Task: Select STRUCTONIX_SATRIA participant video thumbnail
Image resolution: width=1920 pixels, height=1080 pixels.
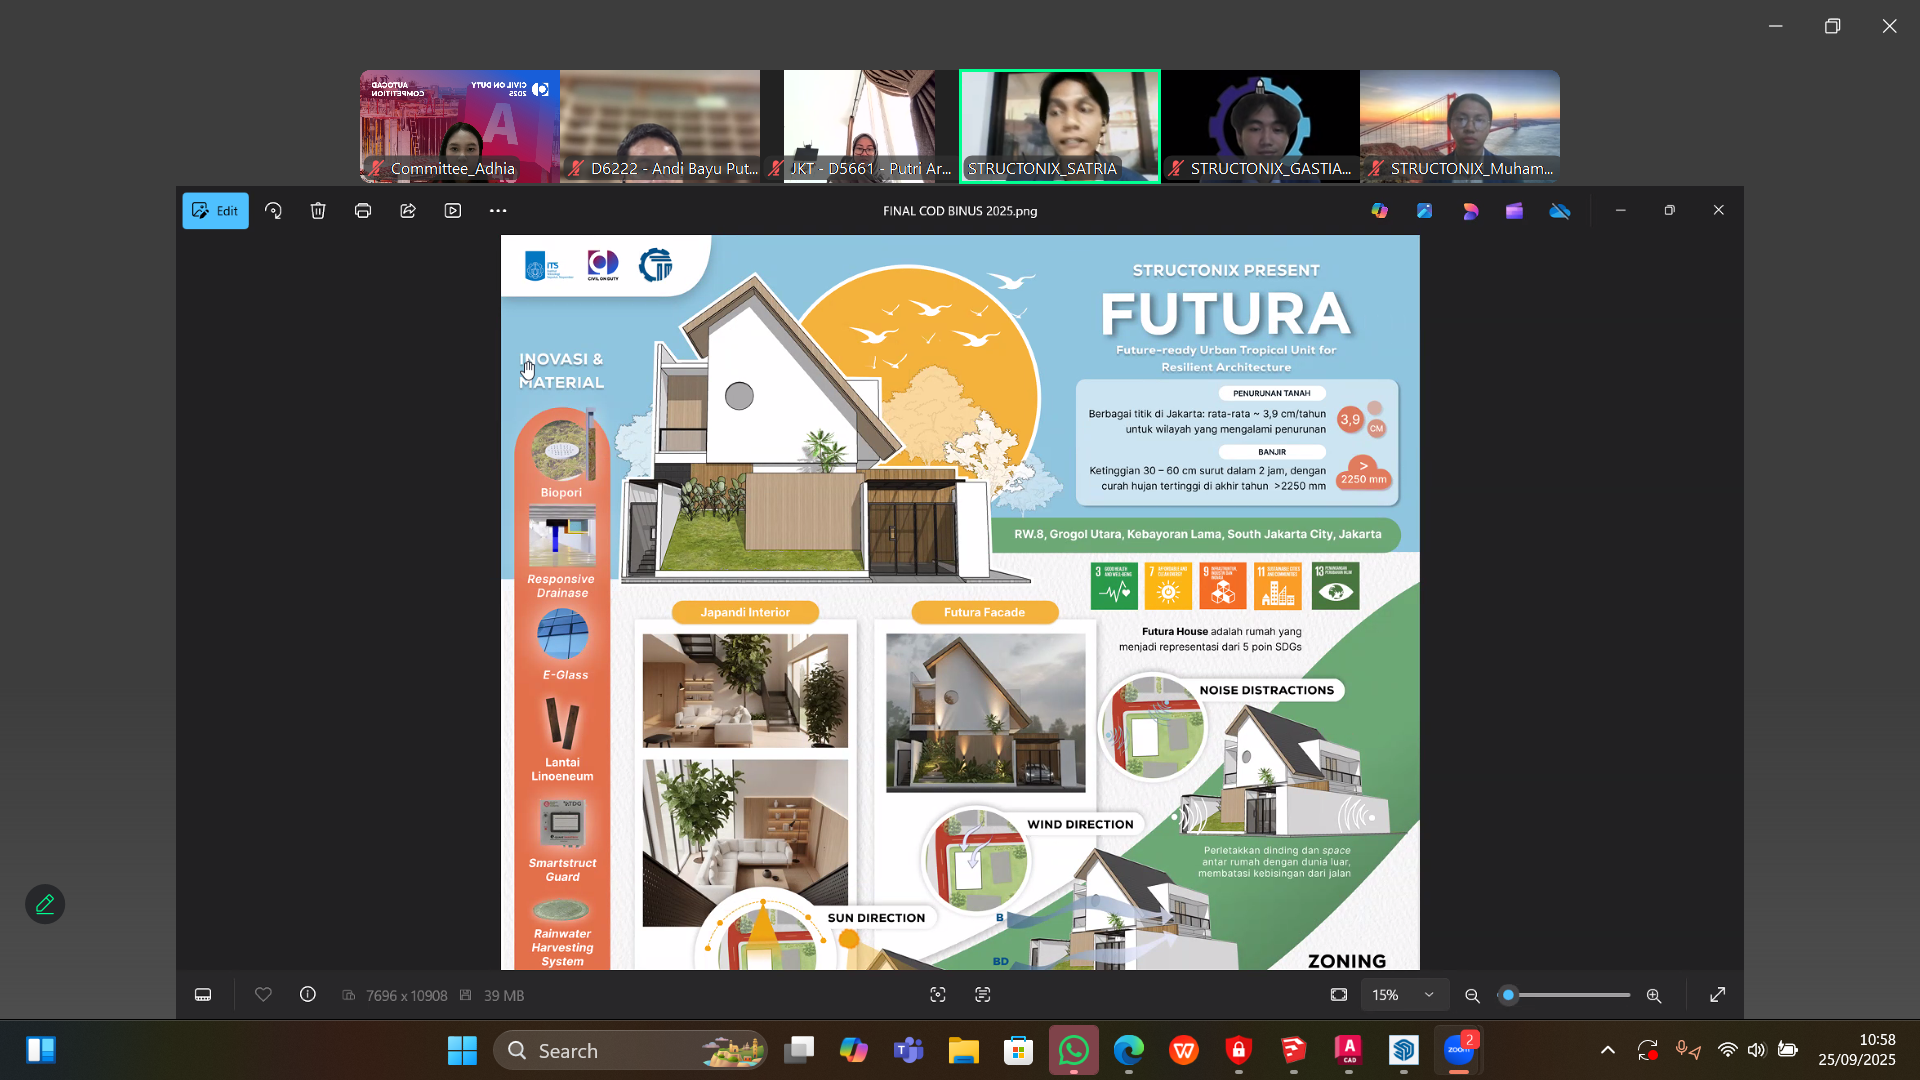Action: coord(1060,126)
